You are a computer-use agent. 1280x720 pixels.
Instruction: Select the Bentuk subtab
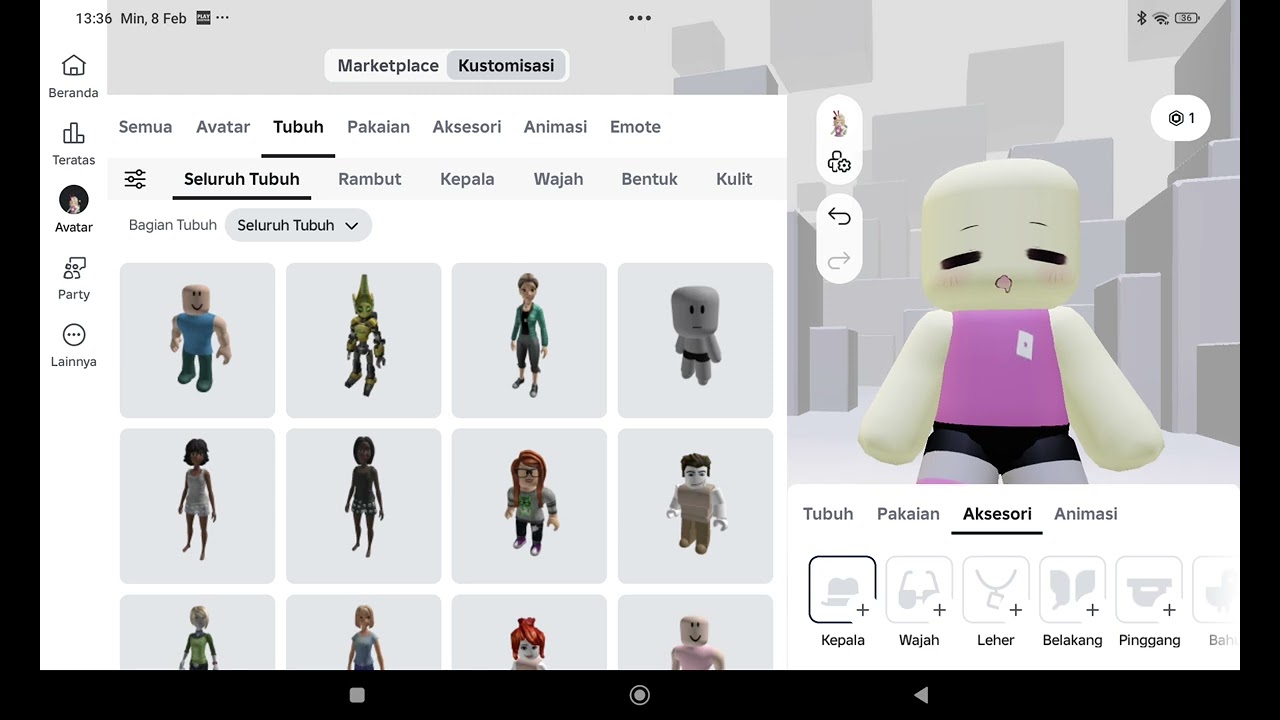point(649,179)
